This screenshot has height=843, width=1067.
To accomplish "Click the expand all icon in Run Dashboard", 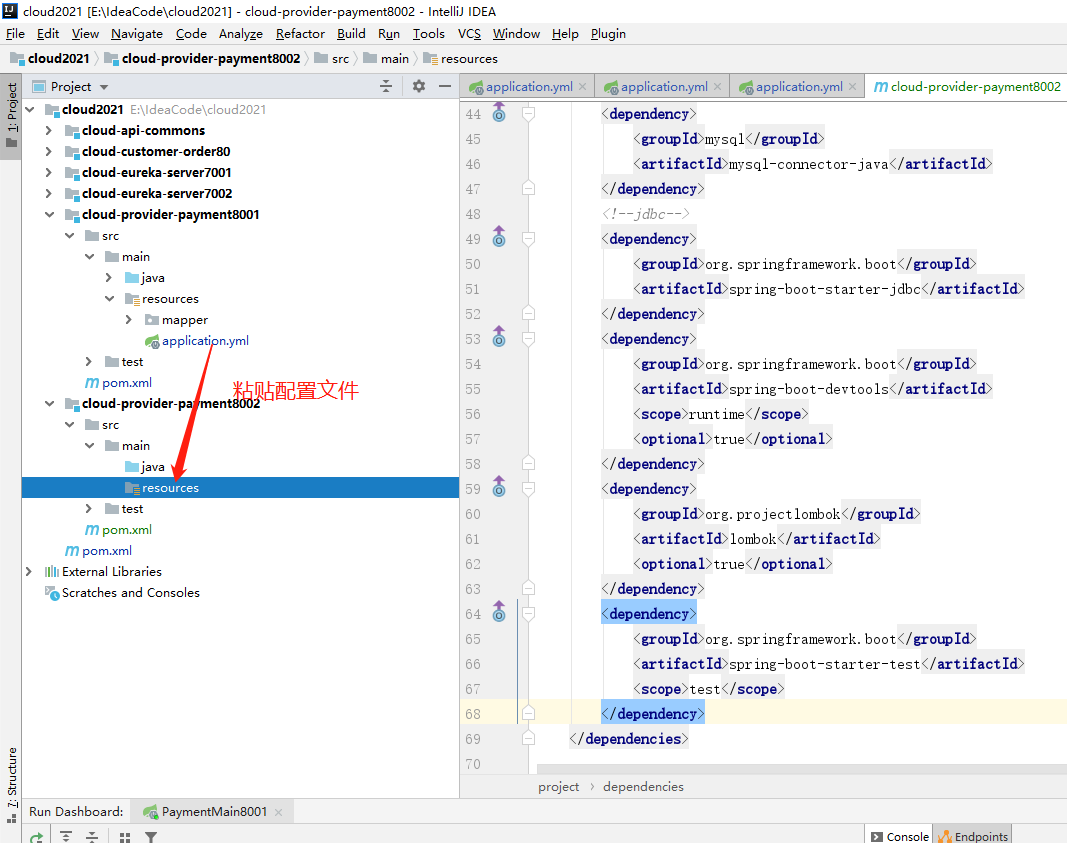I will (x=66, y=837).
